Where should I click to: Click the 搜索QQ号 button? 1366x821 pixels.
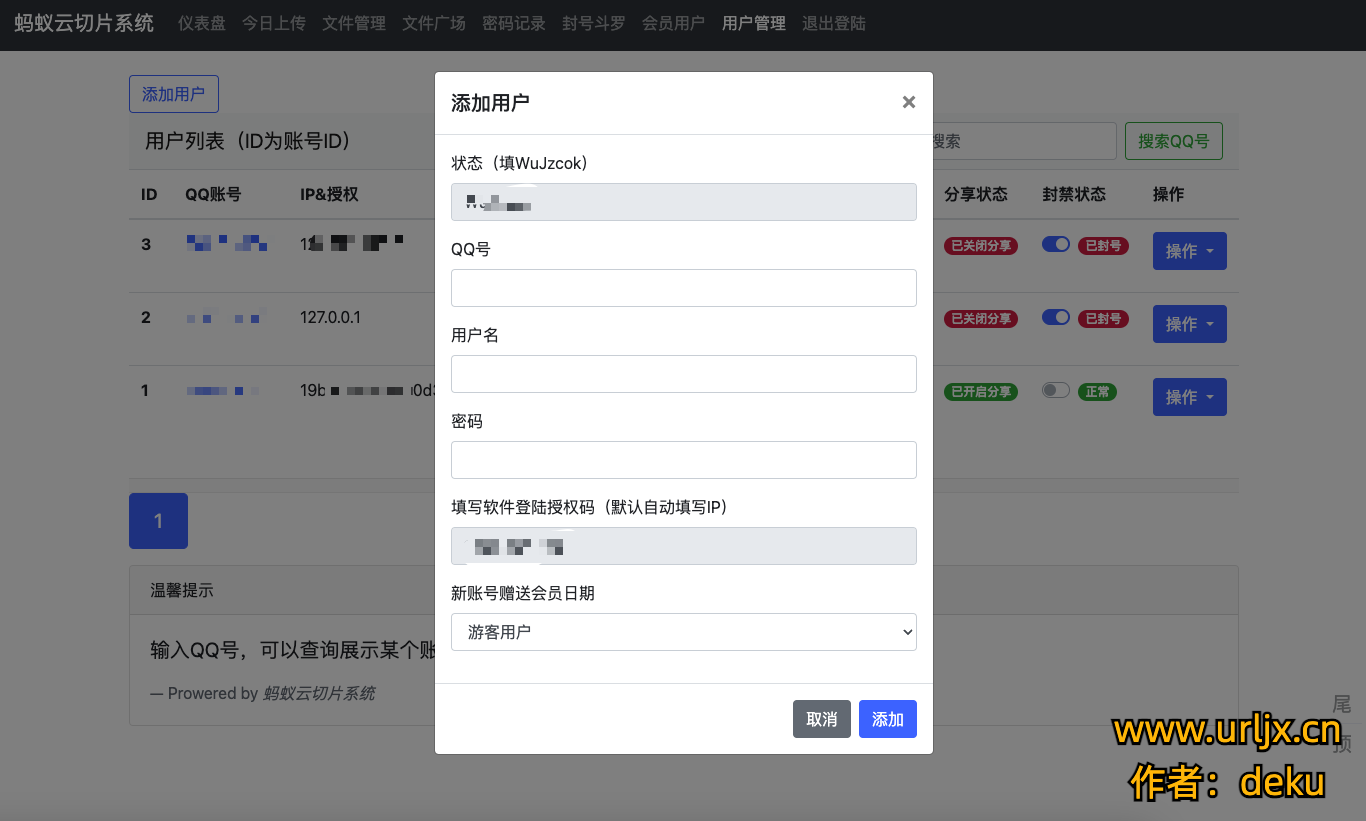pyautogui.click(x=1174, y=141)
